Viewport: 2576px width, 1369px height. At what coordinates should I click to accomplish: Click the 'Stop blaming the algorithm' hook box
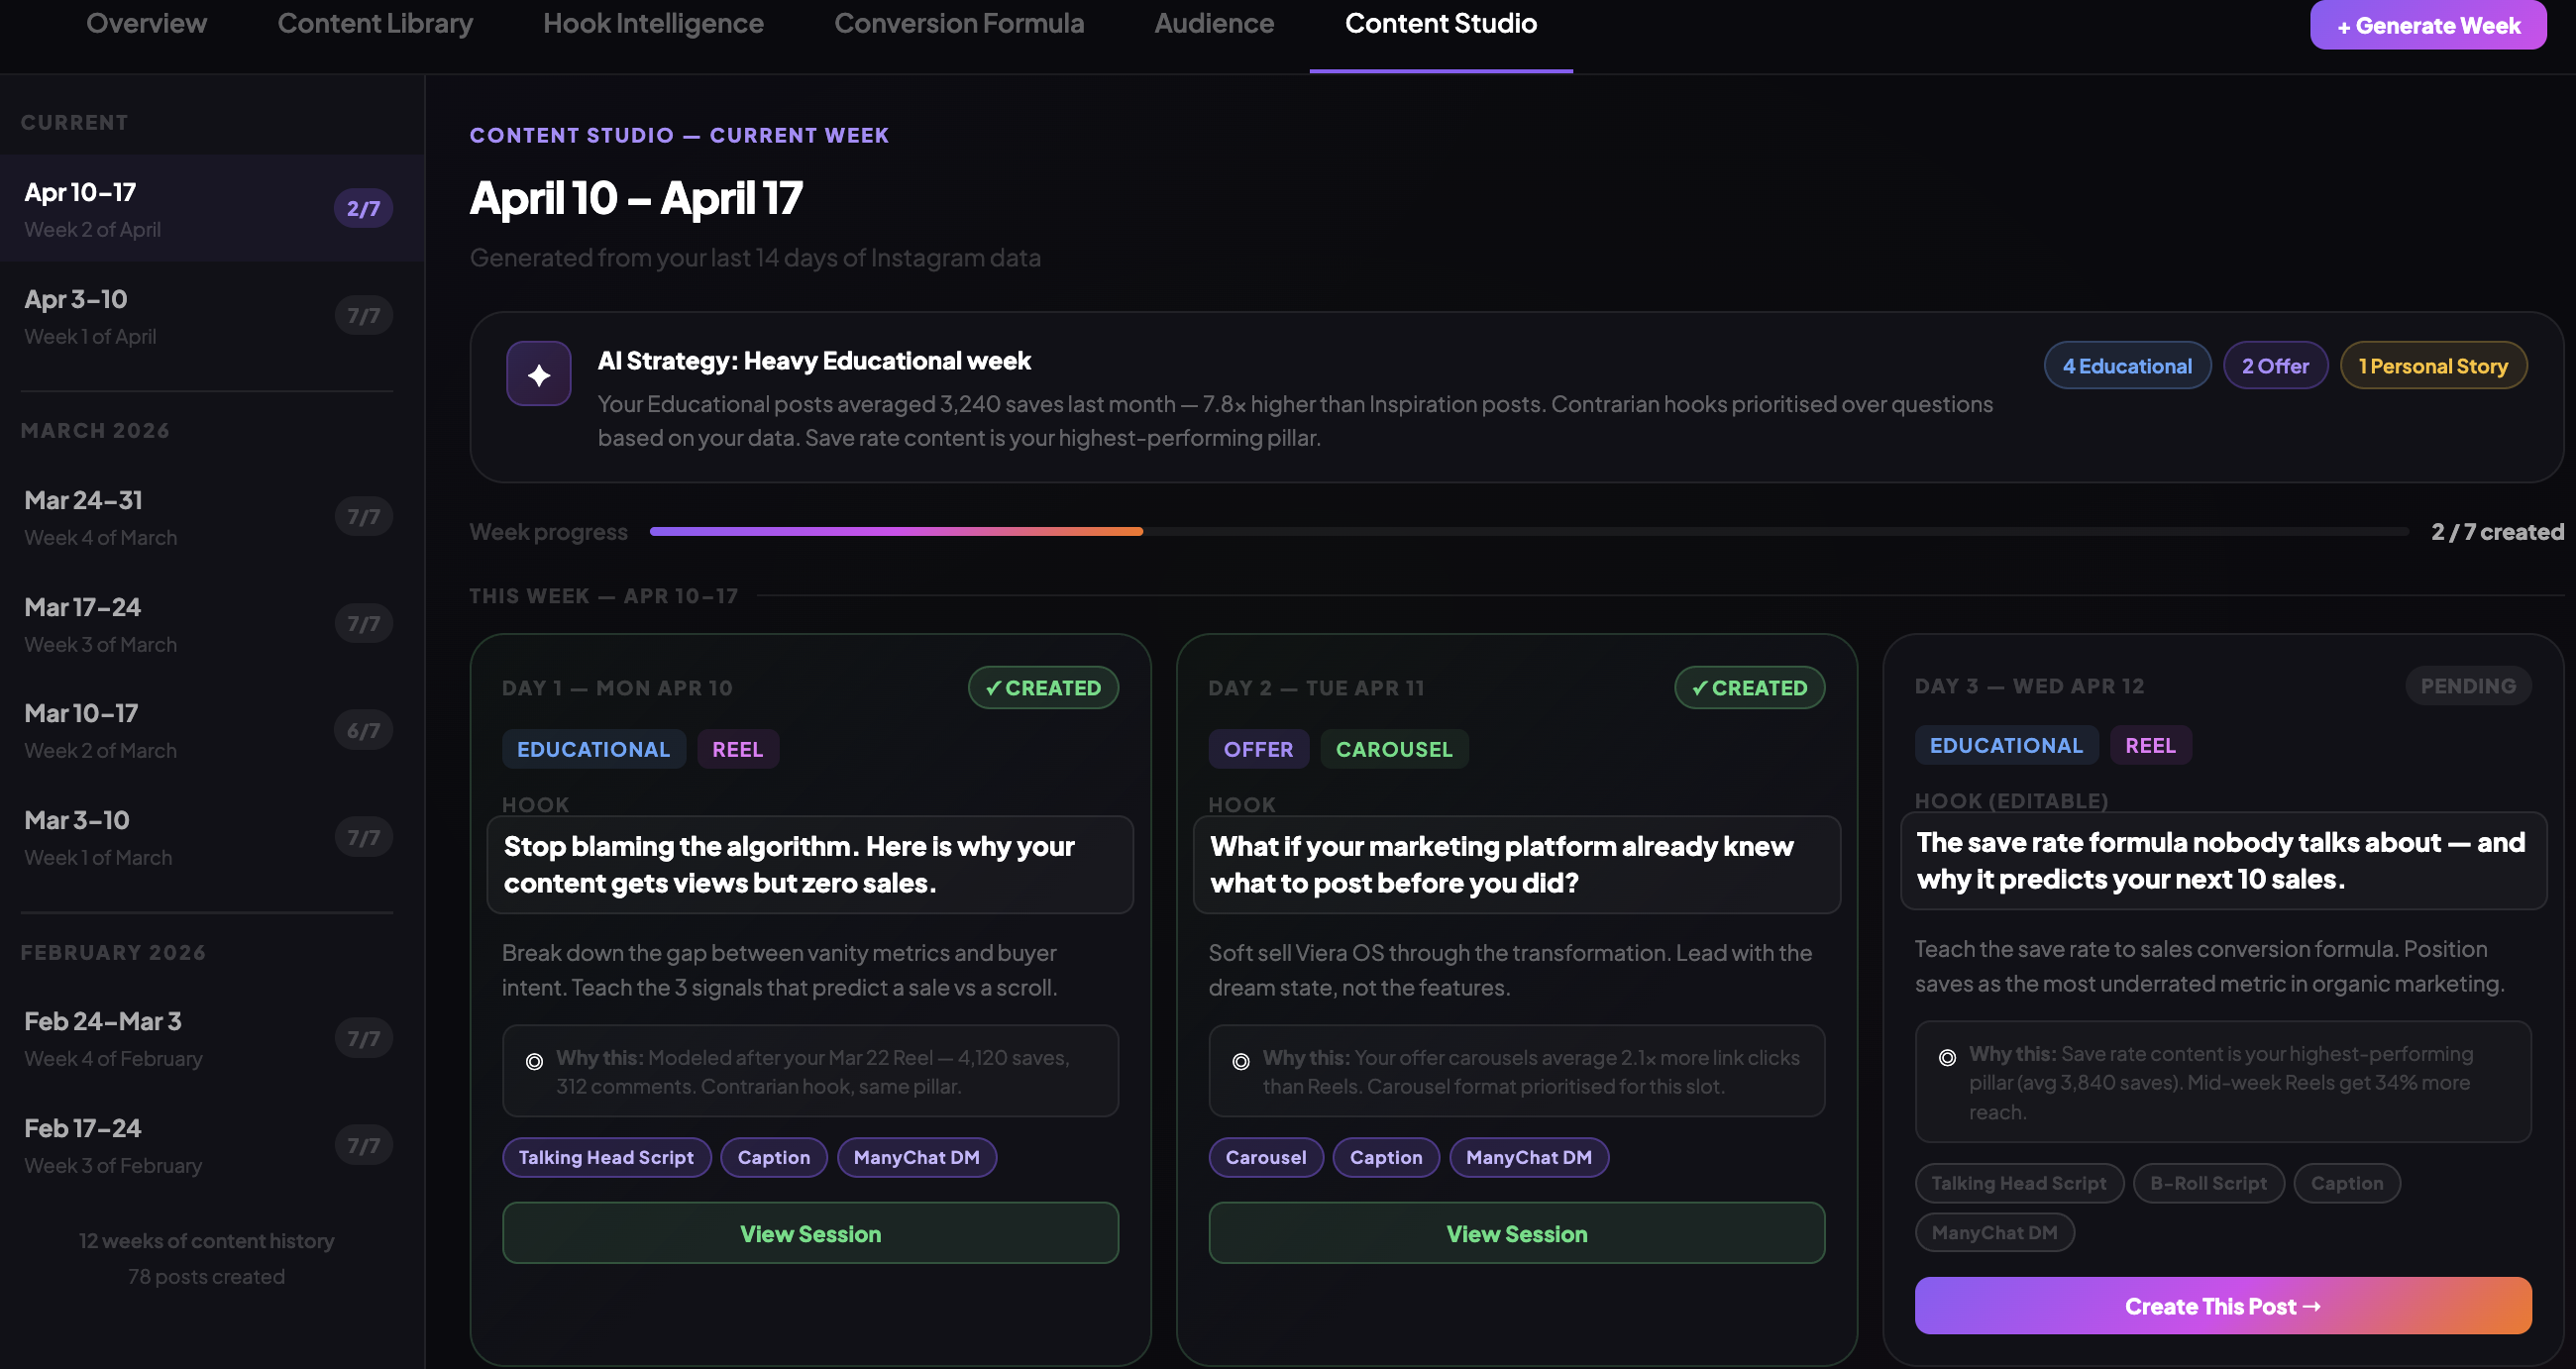click(x=810, y=864)
